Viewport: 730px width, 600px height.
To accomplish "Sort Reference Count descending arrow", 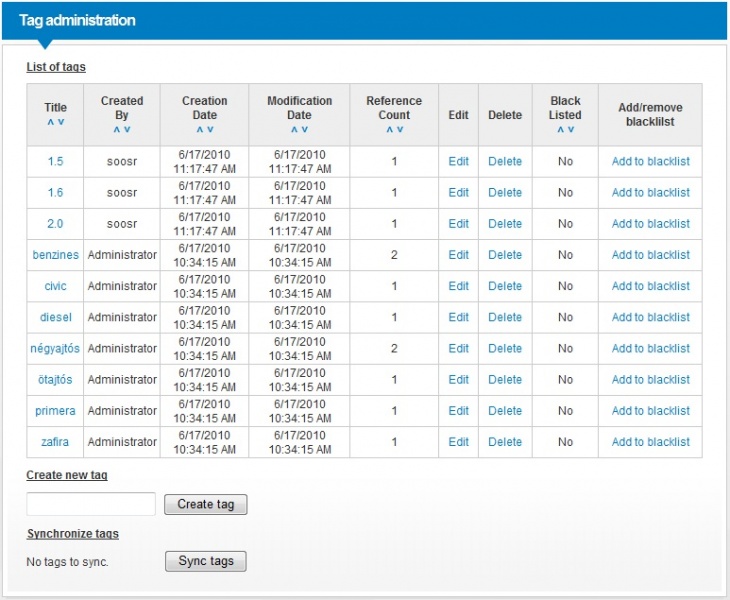I will (x=400, y=130).
